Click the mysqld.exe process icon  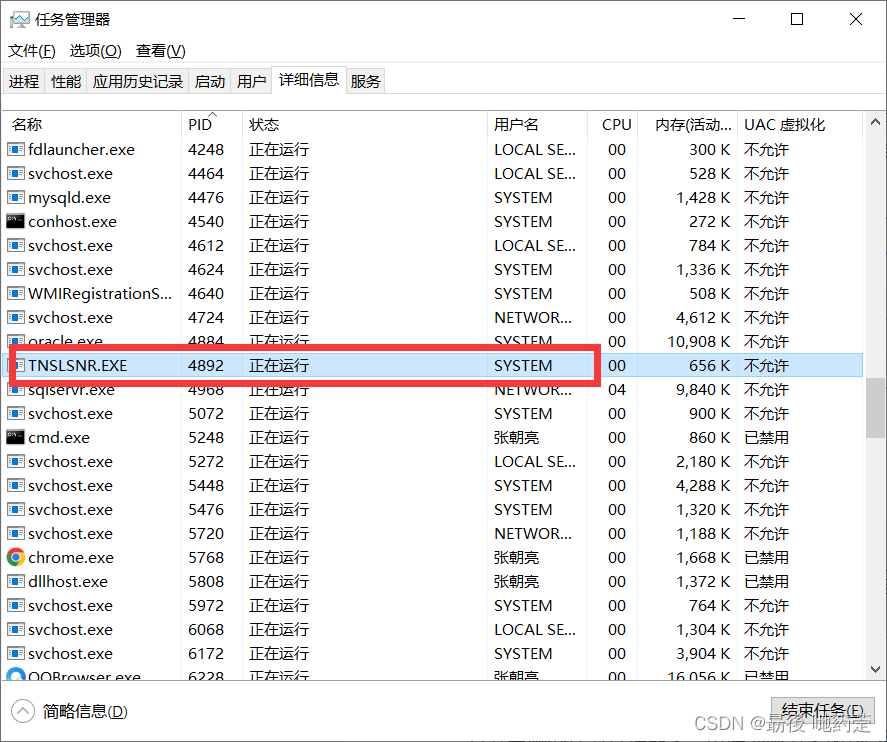click(x=15, y=197)
